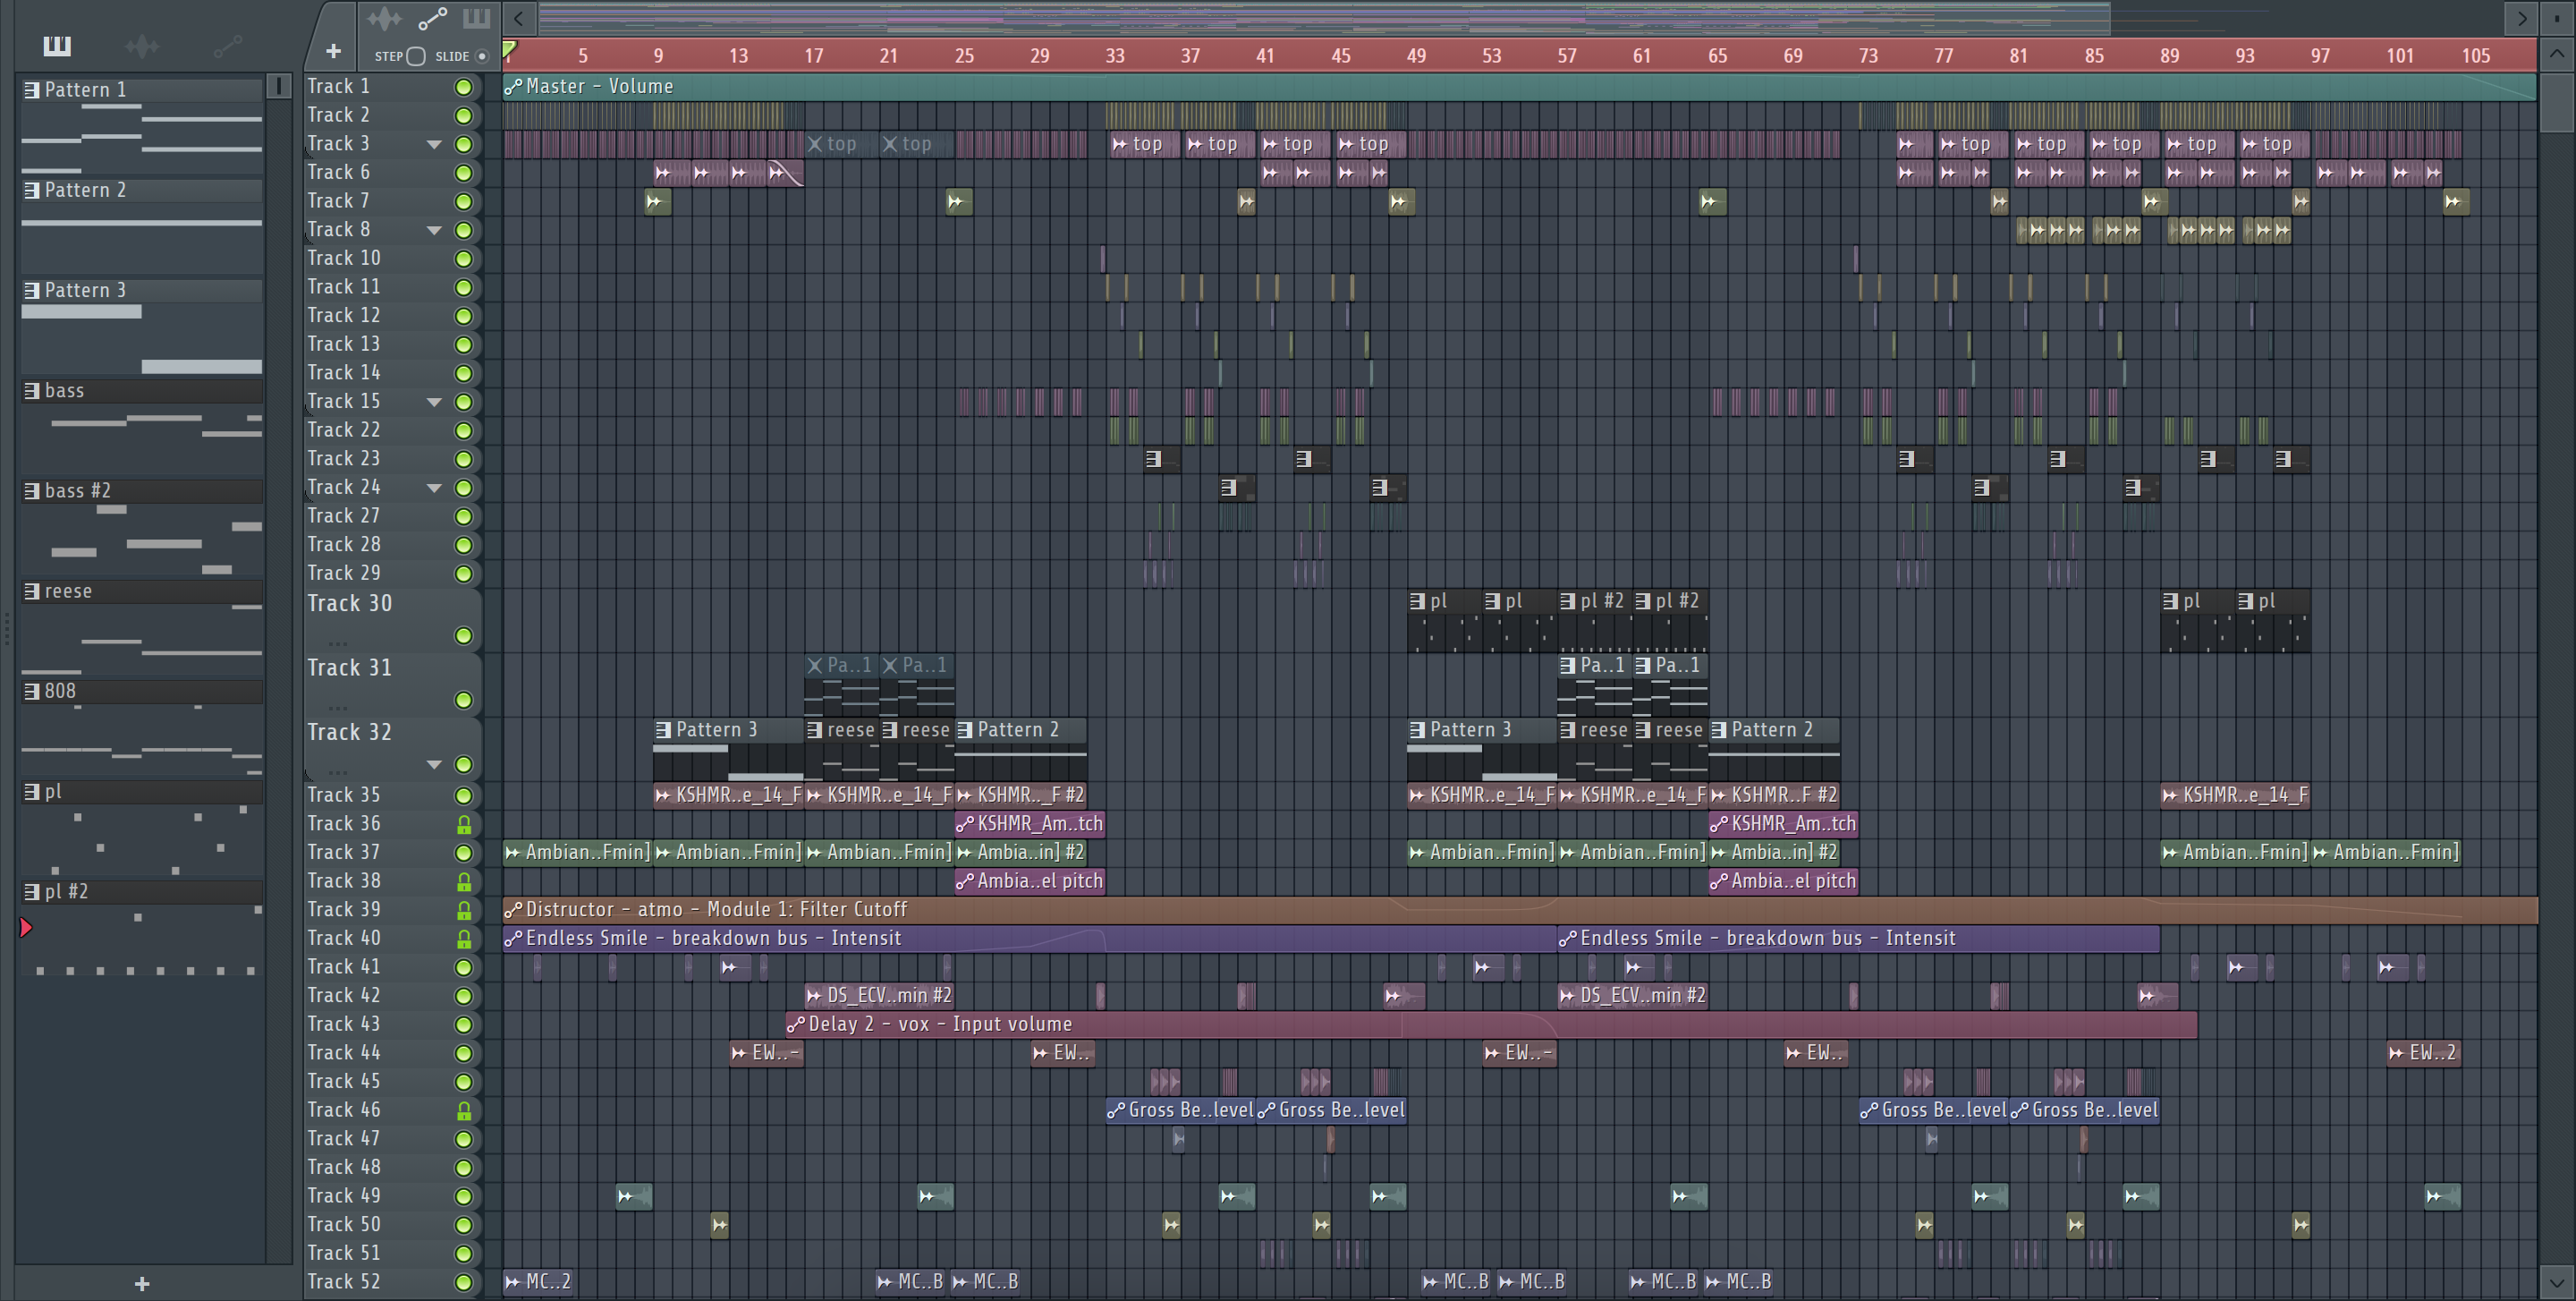Add a new track with the plus button
The image size is (2576, 1301).
[x=333, y=50]
